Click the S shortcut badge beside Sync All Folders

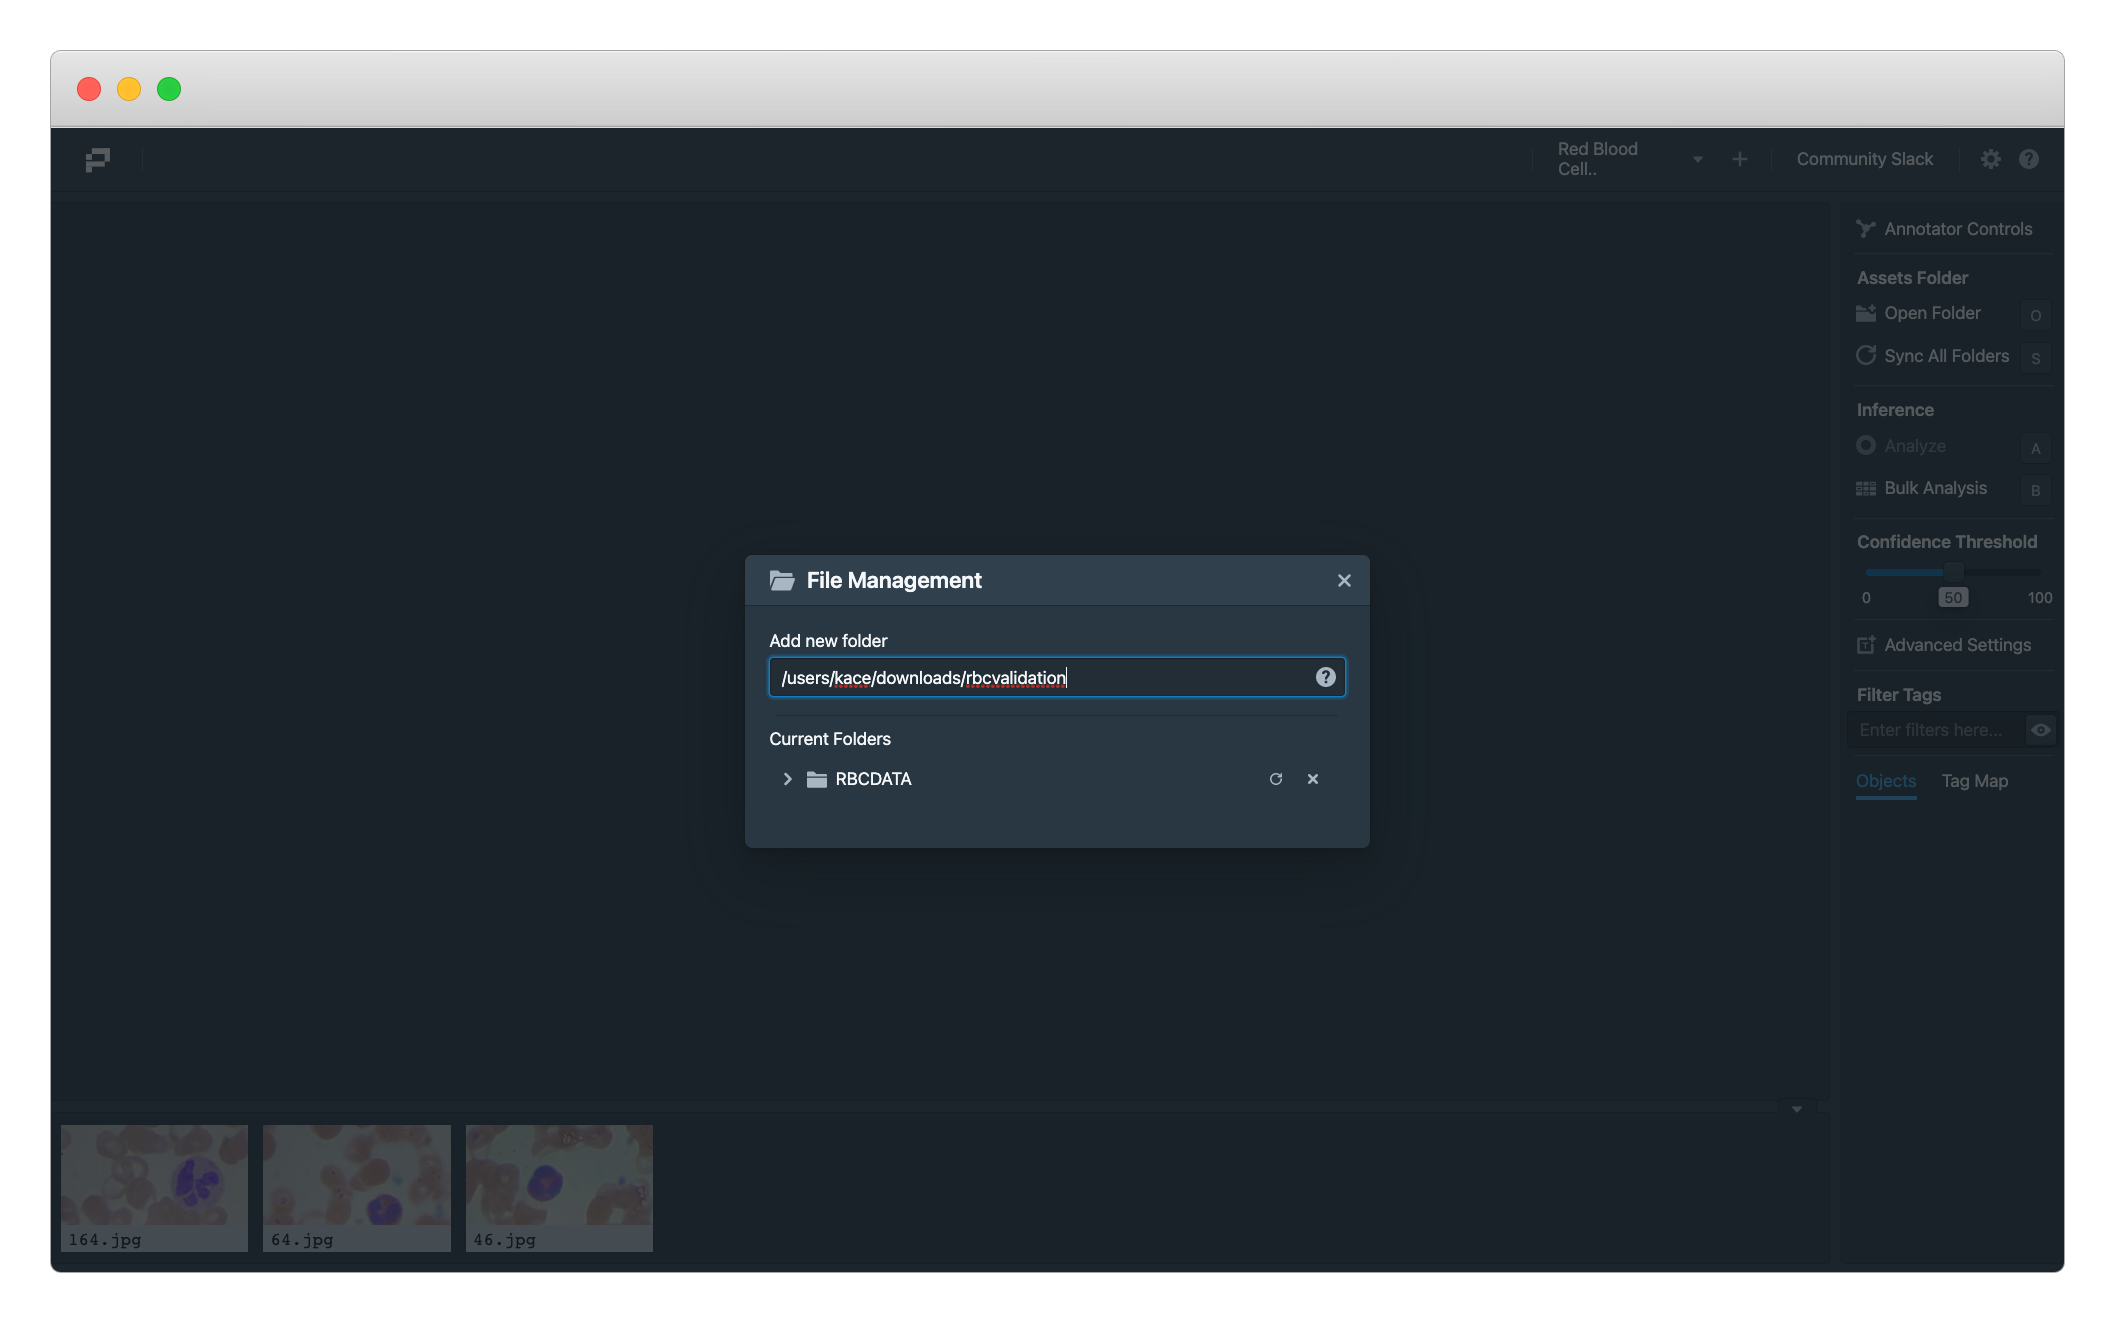(x=2035, y=358)
